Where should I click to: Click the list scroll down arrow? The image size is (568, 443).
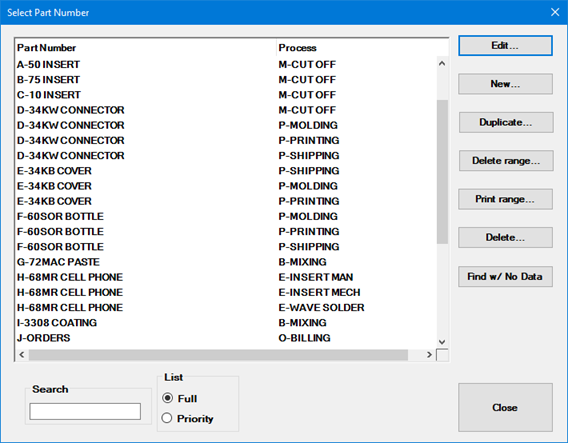point(442,342)
